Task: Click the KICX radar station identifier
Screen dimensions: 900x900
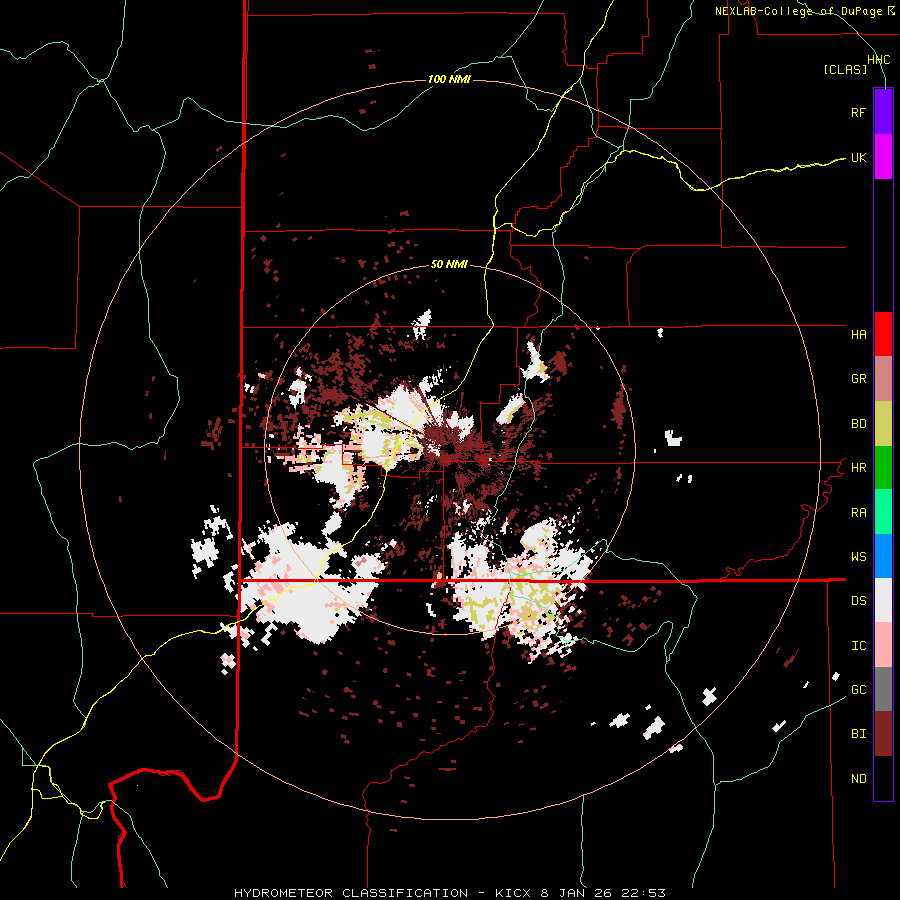Action: tap(515, 893)
